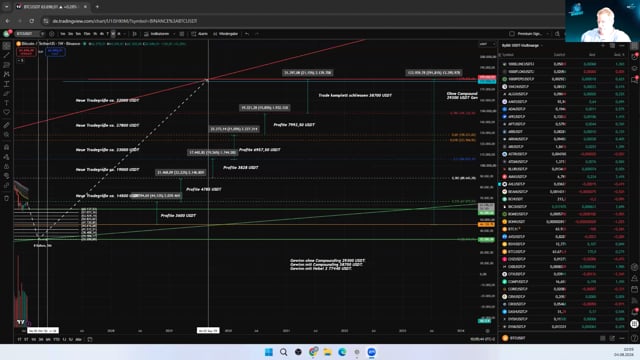Open Windows taskbar search
Image resolution: width=640 pixels, height=360 pixels.
[283, 352]
